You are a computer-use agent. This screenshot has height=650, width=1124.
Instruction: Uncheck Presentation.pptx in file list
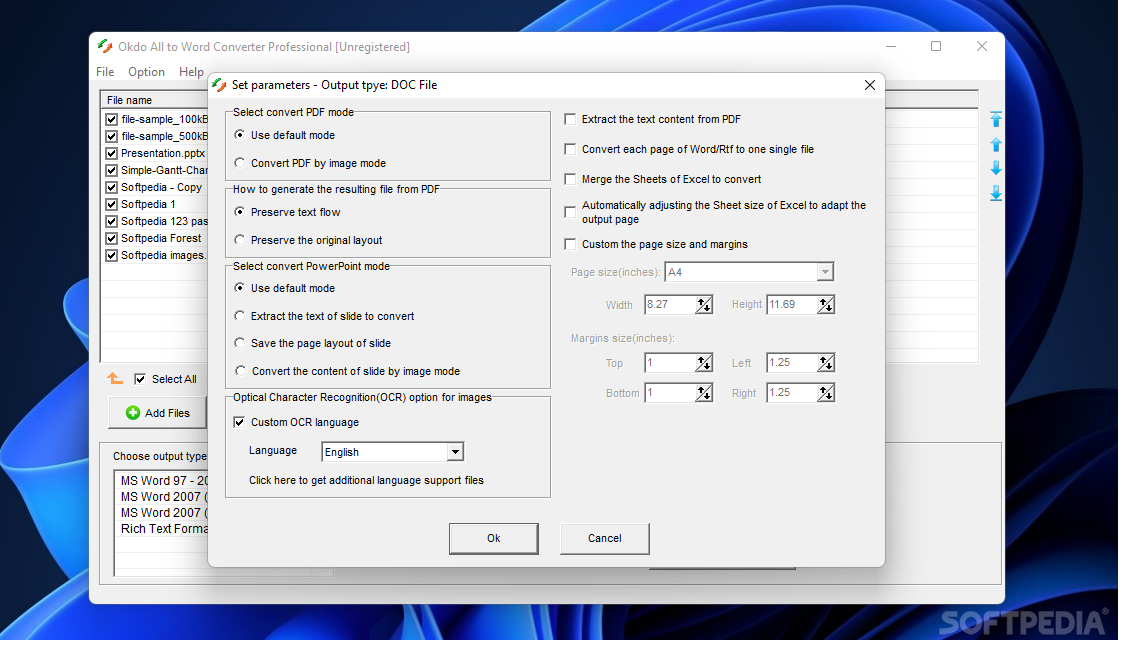(112, 154)
